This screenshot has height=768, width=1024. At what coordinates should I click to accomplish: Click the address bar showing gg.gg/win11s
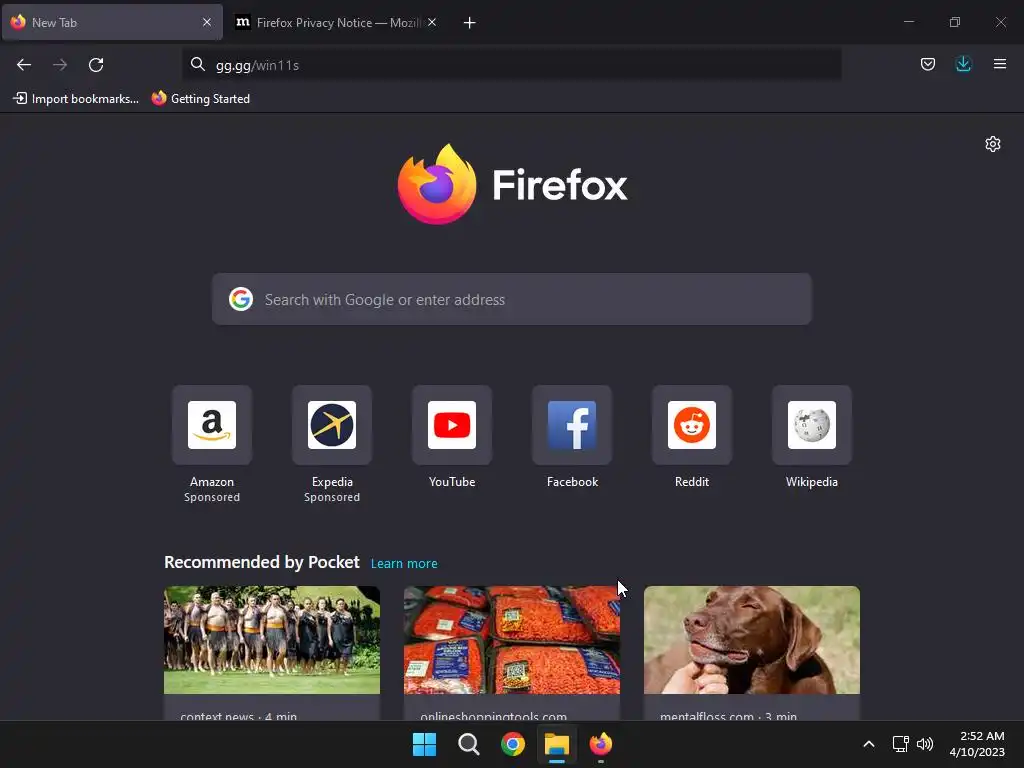(511, 65)
